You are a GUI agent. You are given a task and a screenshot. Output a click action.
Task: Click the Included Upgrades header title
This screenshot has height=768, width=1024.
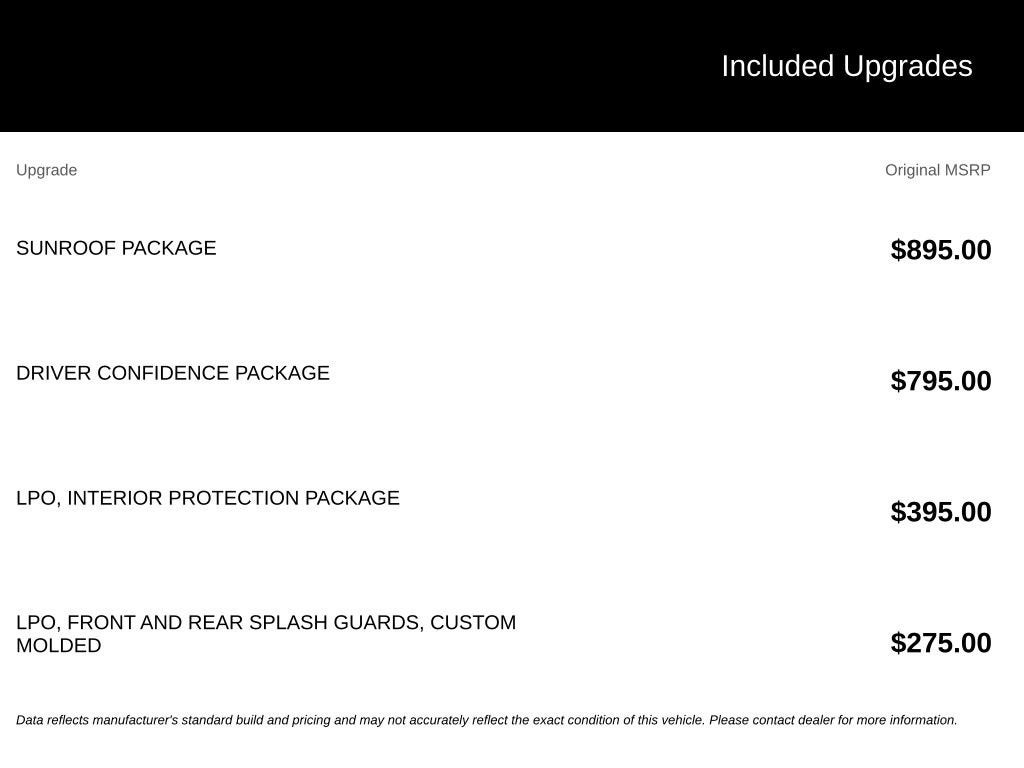coord(846,67)
